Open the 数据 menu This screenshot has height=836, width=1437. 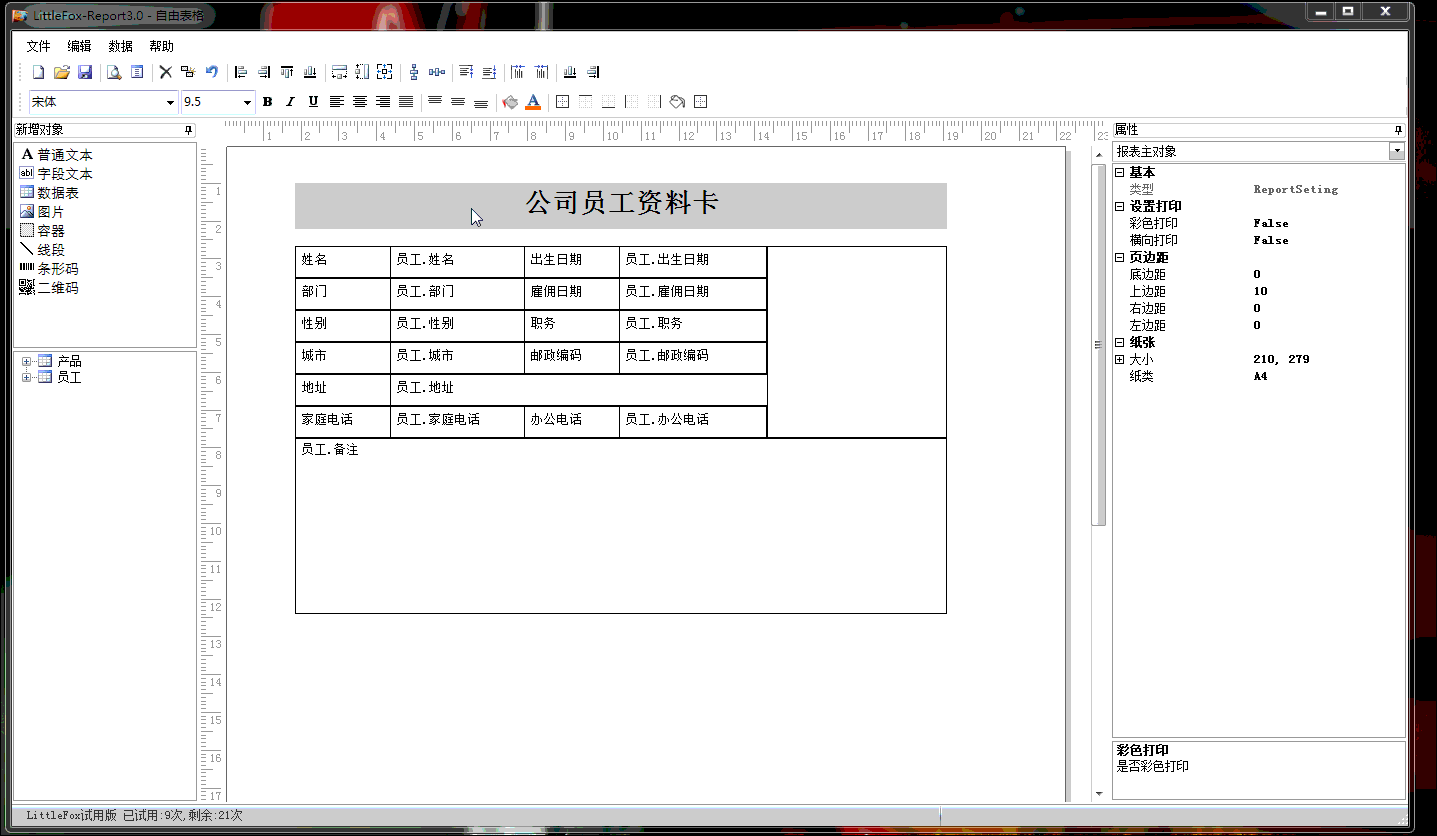(x=120, y=46)
